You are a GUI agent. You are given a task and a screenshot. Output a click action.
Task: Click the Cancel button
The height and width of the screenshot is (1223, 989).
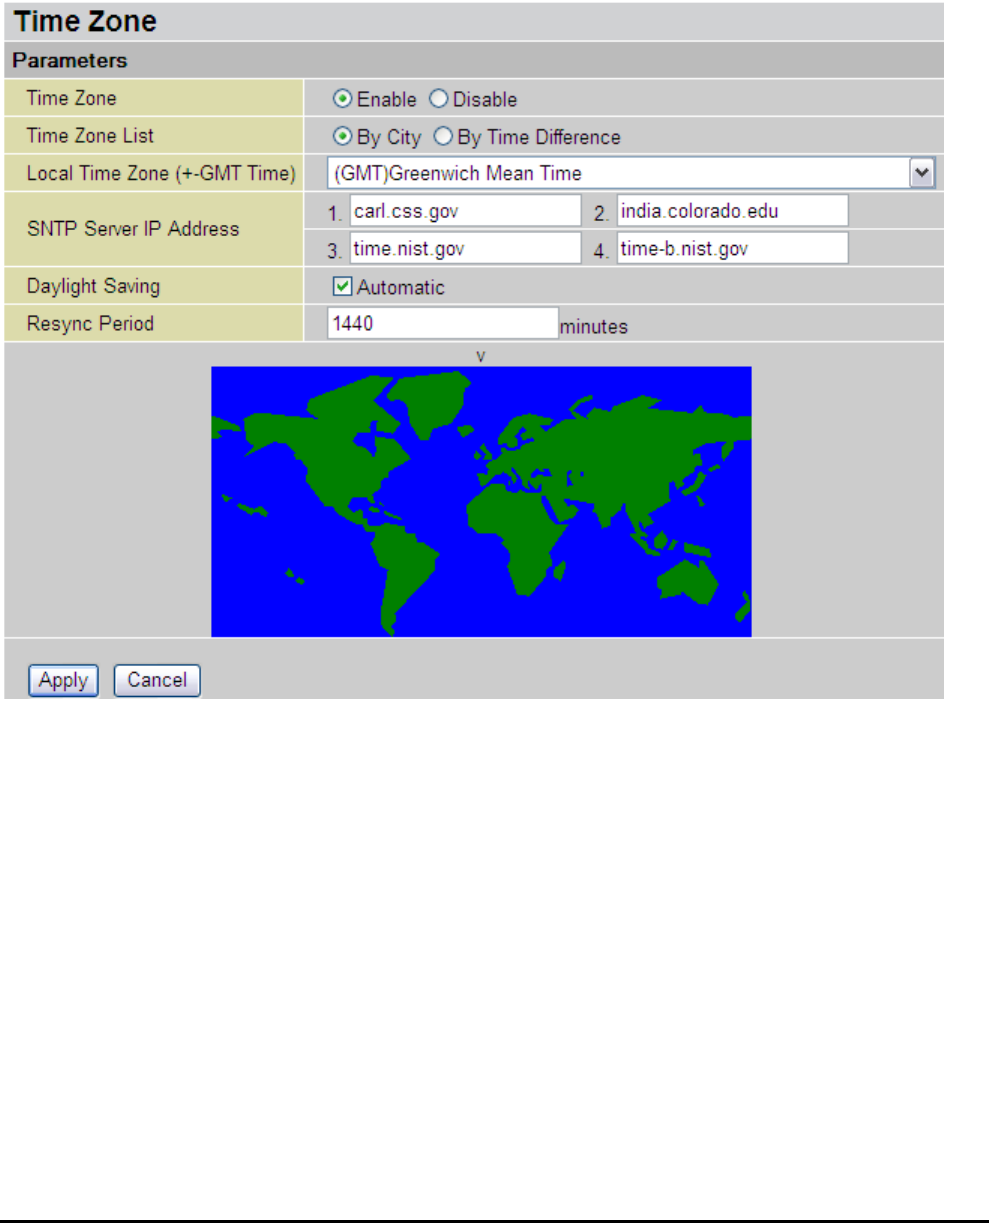[157, 680]
